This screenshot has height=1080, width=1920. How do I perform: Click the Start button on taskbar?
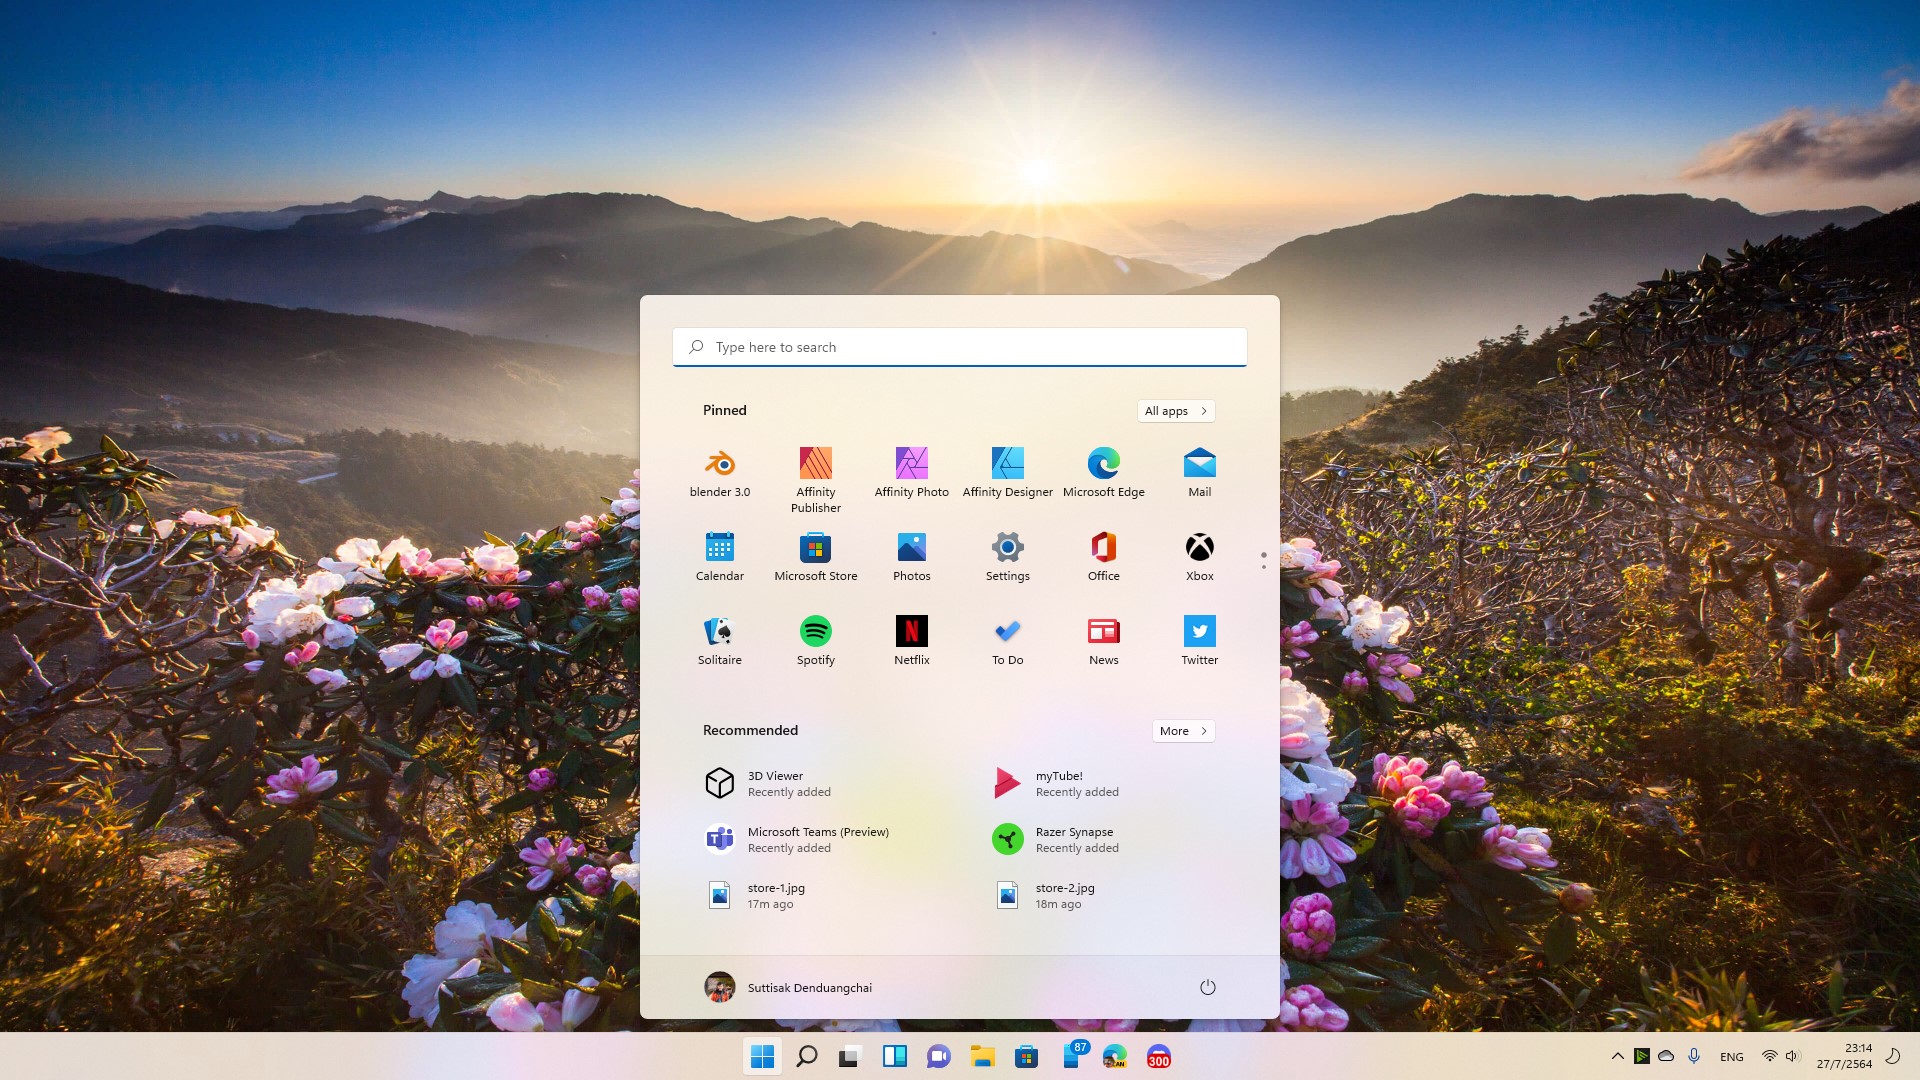pos(763,1057)
